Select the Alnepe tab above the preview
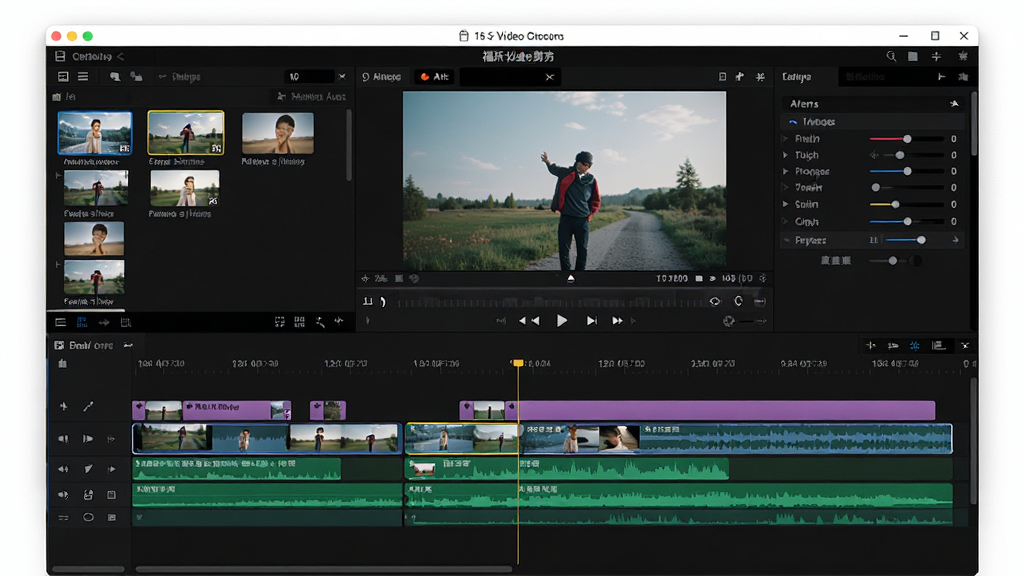Image resolution: width=1024 pixels, height=576 pixels. pyautogui.click(x=381, y=76)
